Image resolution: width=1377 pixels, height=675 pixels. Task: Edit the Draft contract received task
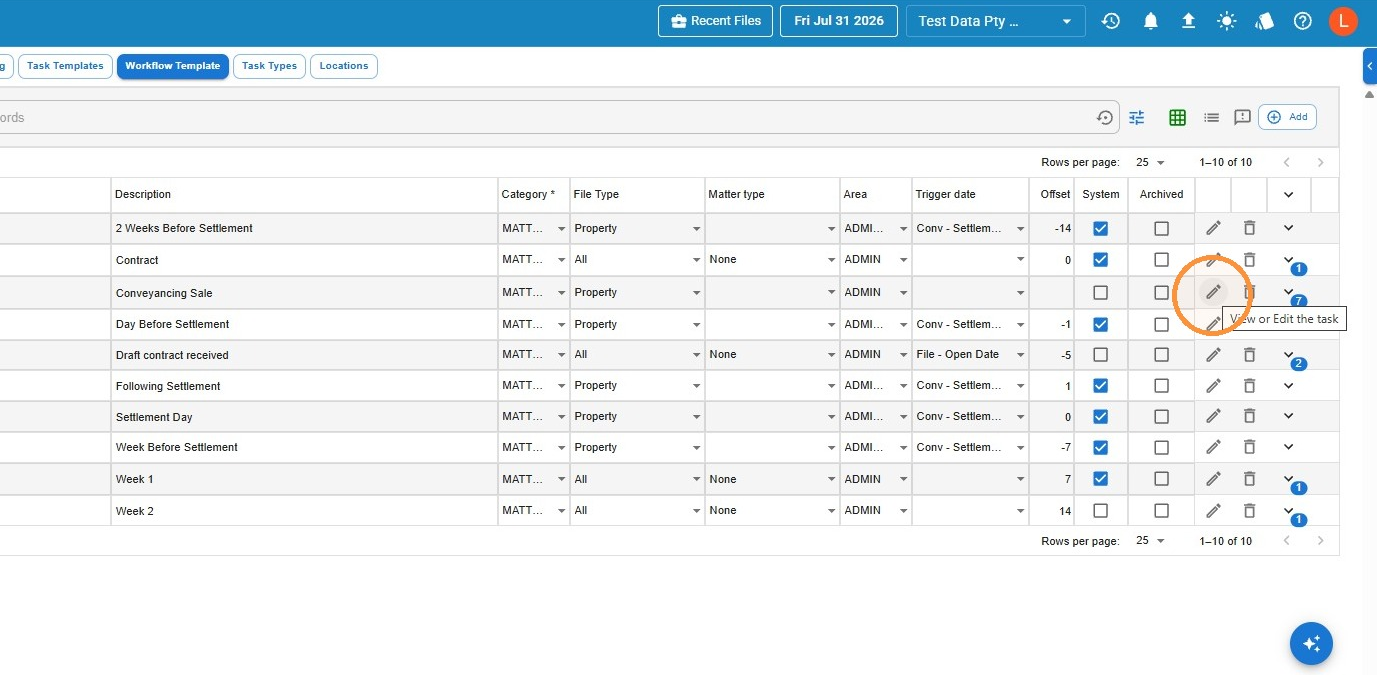point(1213,354)
